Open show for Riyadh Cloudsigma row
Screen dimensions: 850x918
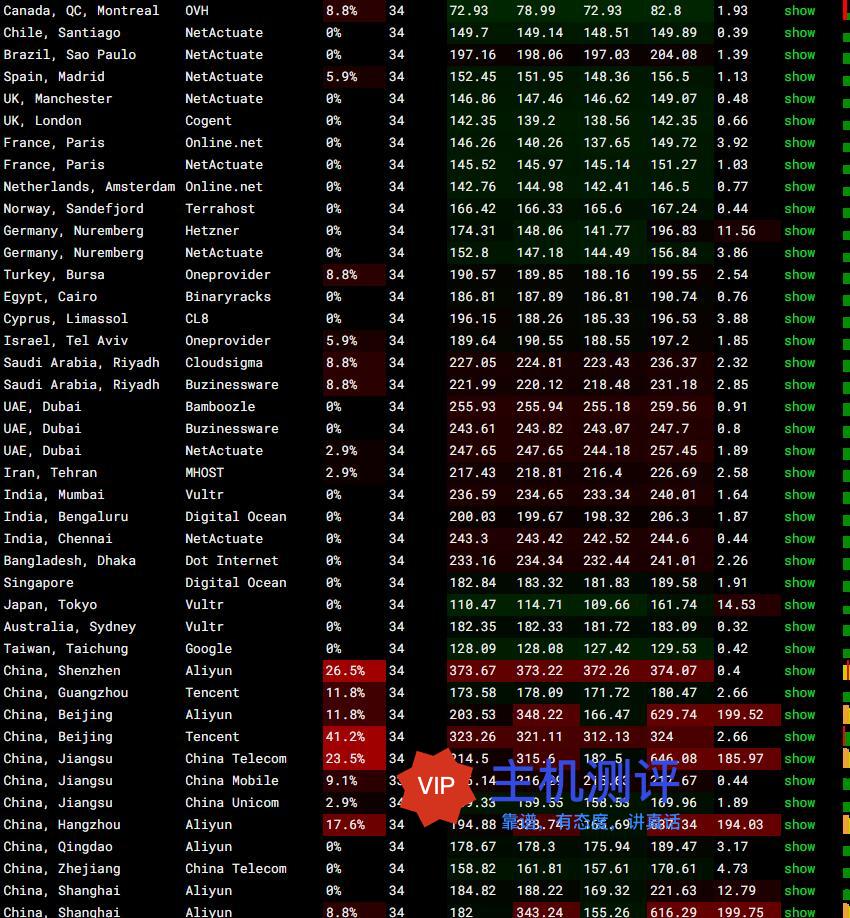coord(800,363)
